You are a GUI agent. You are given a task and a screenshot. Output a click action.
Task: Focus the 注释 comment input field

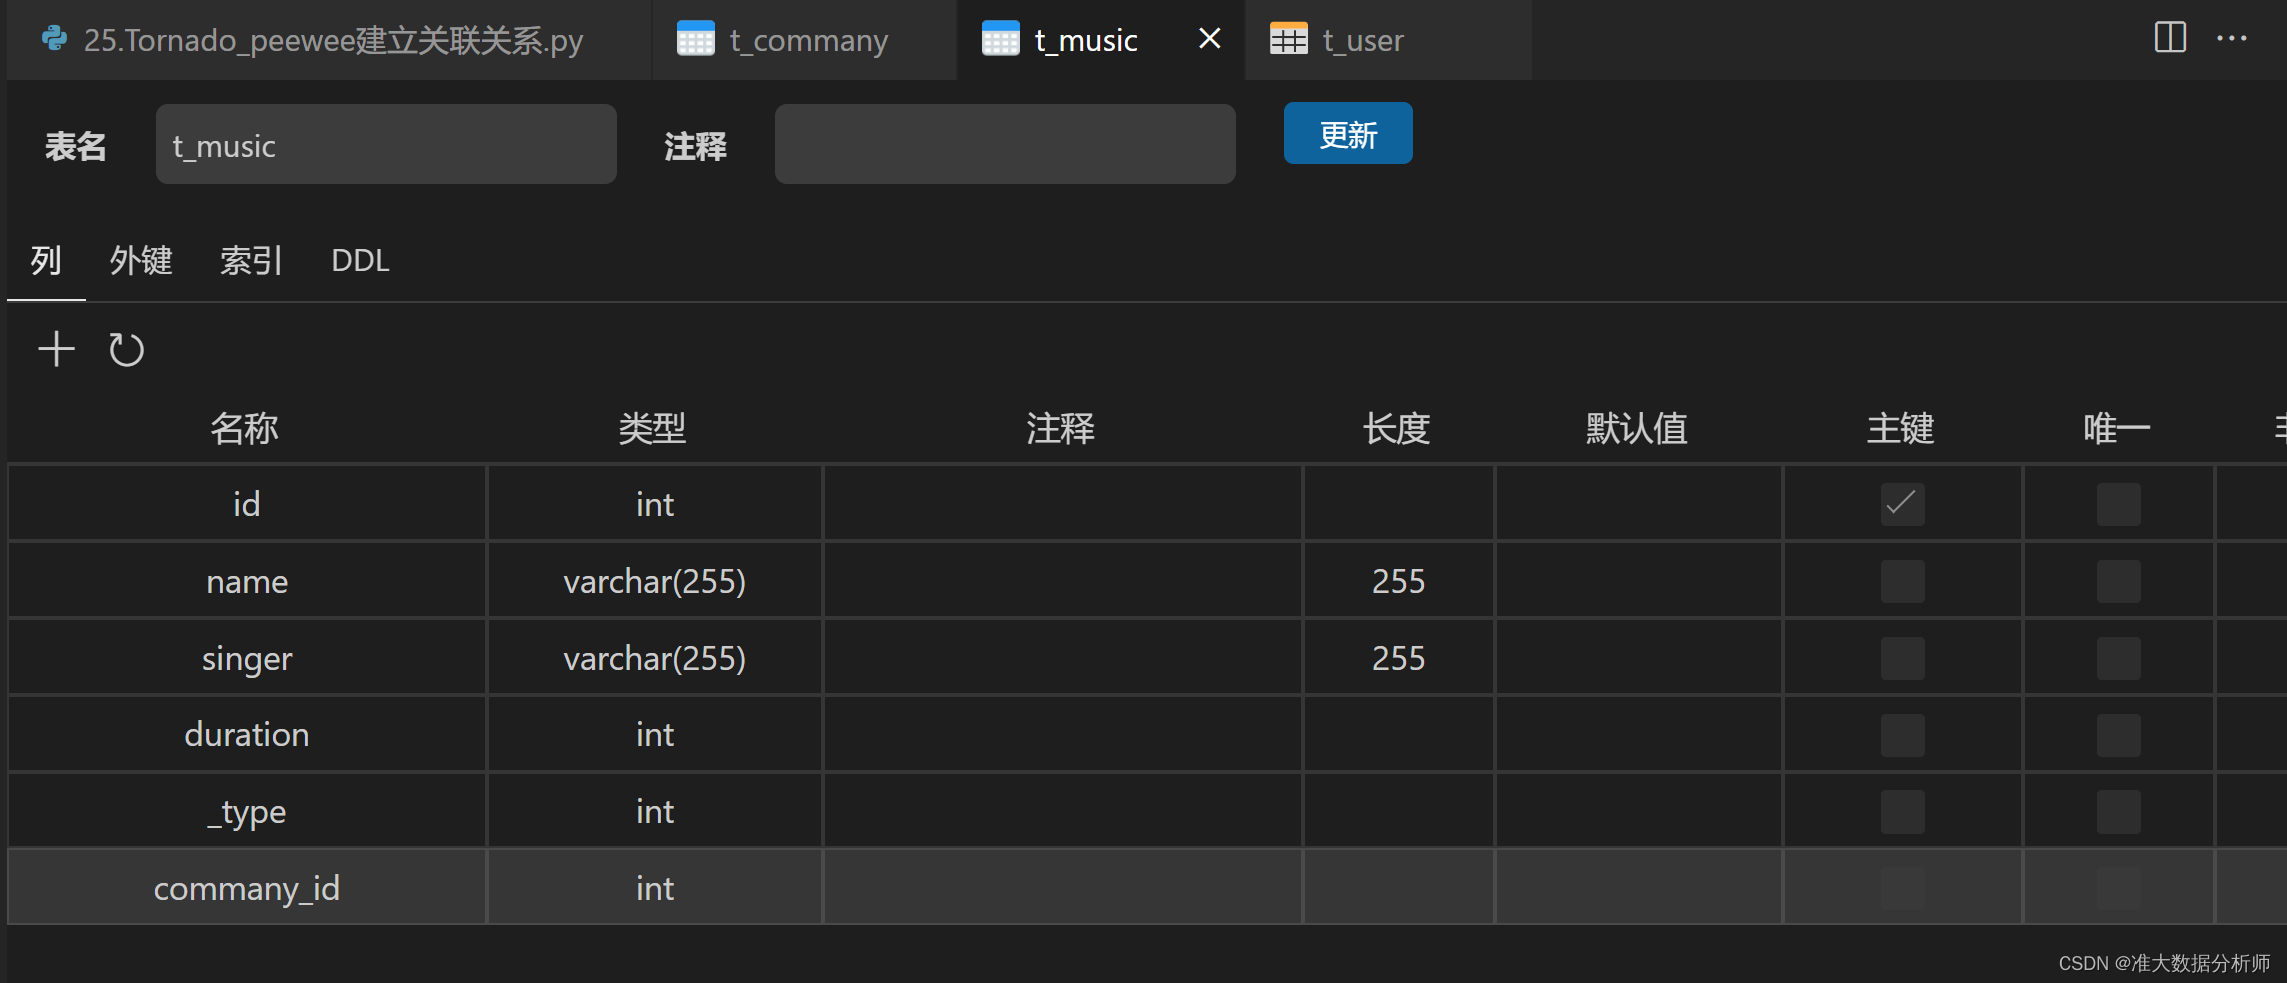1005,144
